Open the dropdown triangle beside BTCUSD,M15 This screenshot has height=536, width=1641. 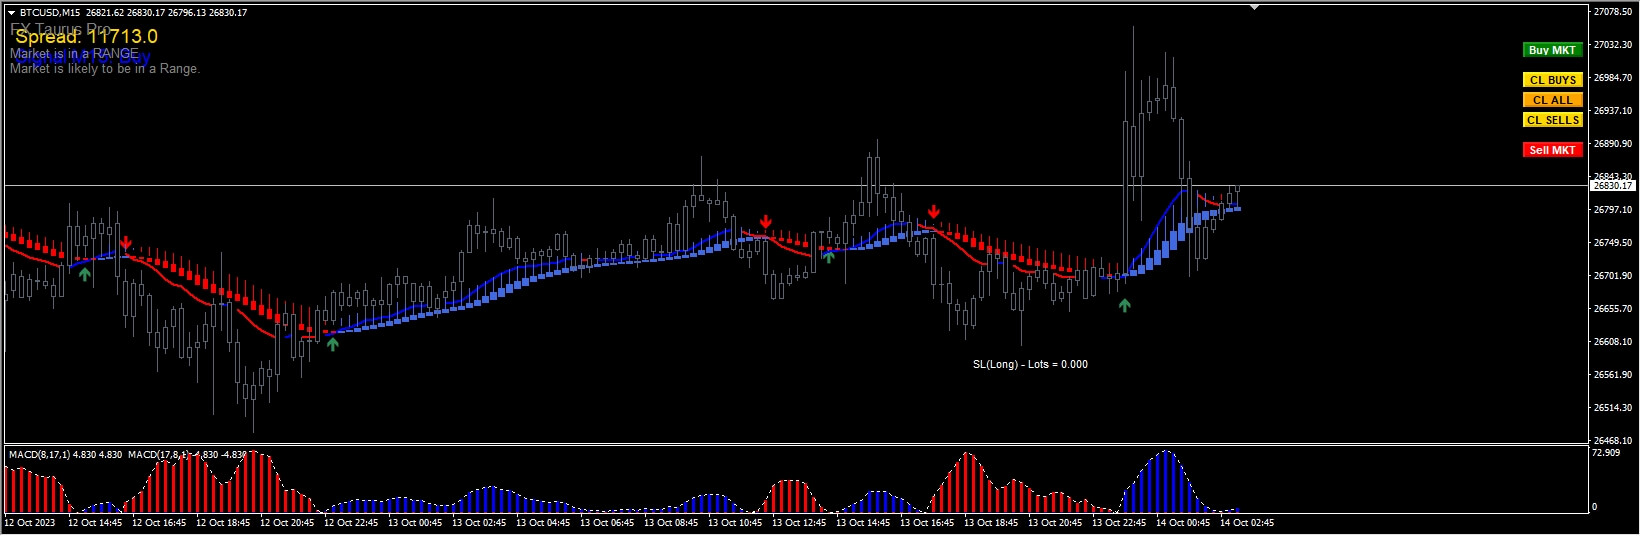tap(11, 13)
